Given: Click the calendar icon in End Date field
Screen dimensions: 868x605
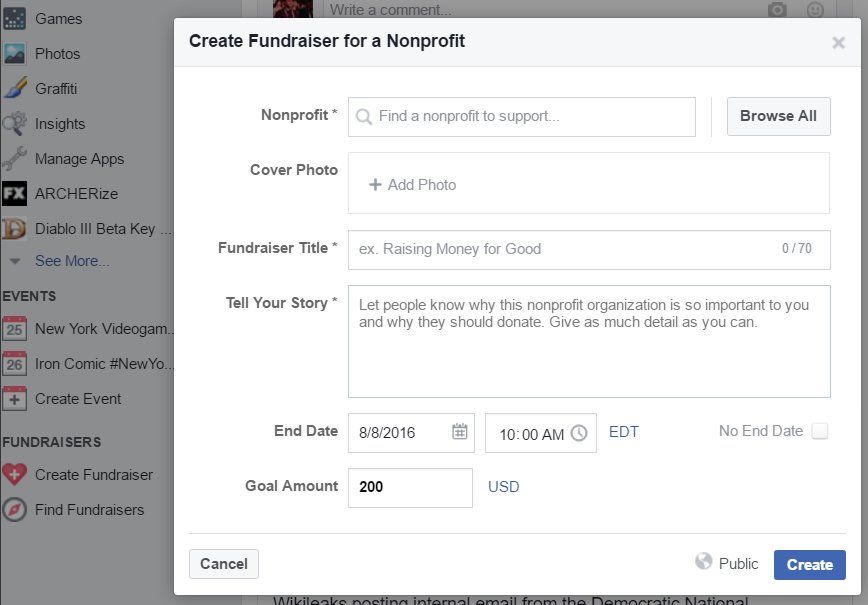Looking at the screenshot, I should tap(459, 431).
